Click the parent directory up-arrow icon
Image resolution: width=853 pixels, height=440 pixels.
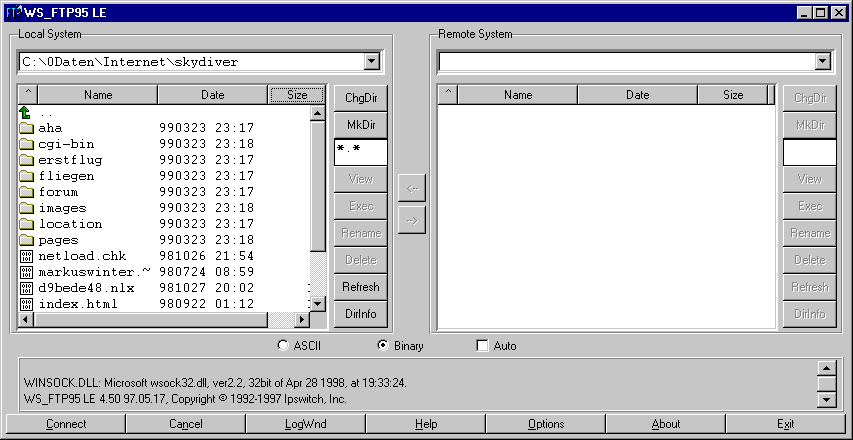[26, 112]
